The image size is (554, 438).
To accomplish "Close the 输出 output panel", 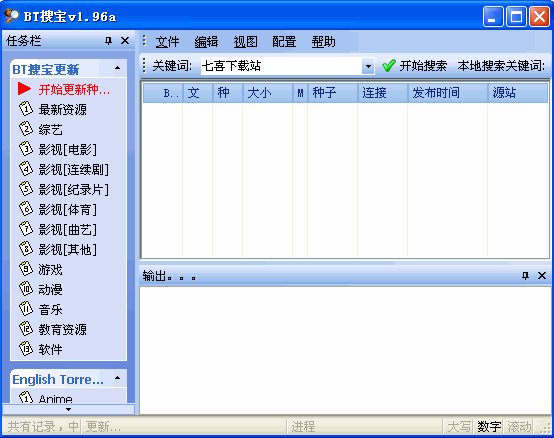I will [x=542, y=276].
